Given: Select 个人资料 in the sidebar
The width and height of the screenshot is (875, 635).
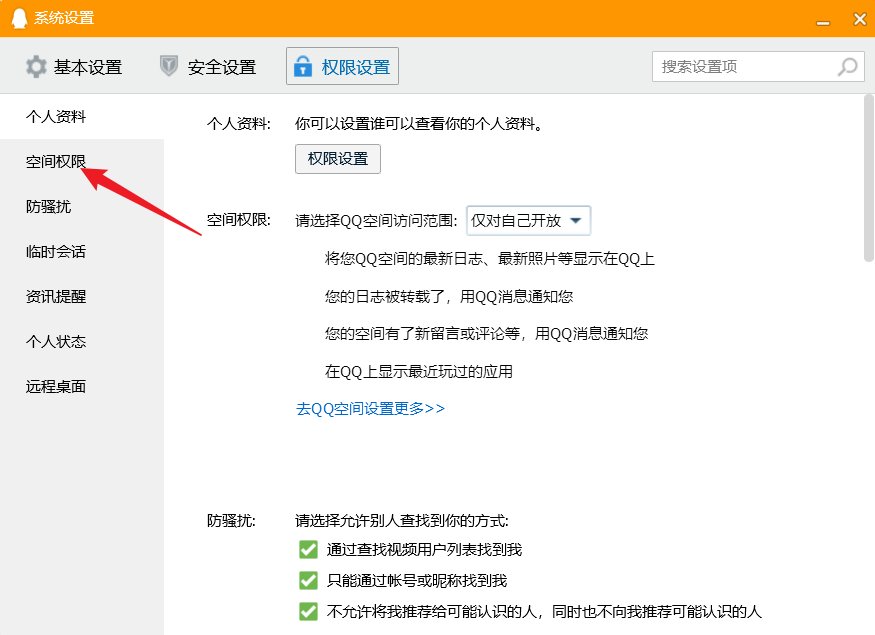Looking at the screenshot, I should [82, 117].
